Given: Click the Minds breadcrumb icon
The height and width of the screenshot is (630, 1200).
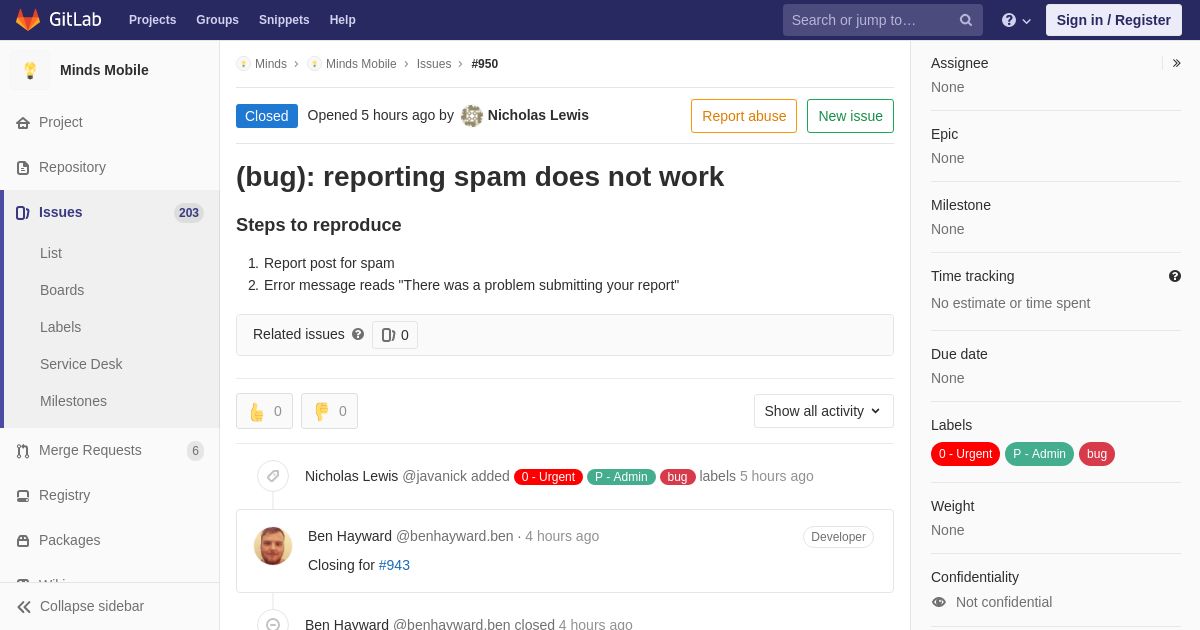Looking at the screenshot, I should (x=243, y=64).
